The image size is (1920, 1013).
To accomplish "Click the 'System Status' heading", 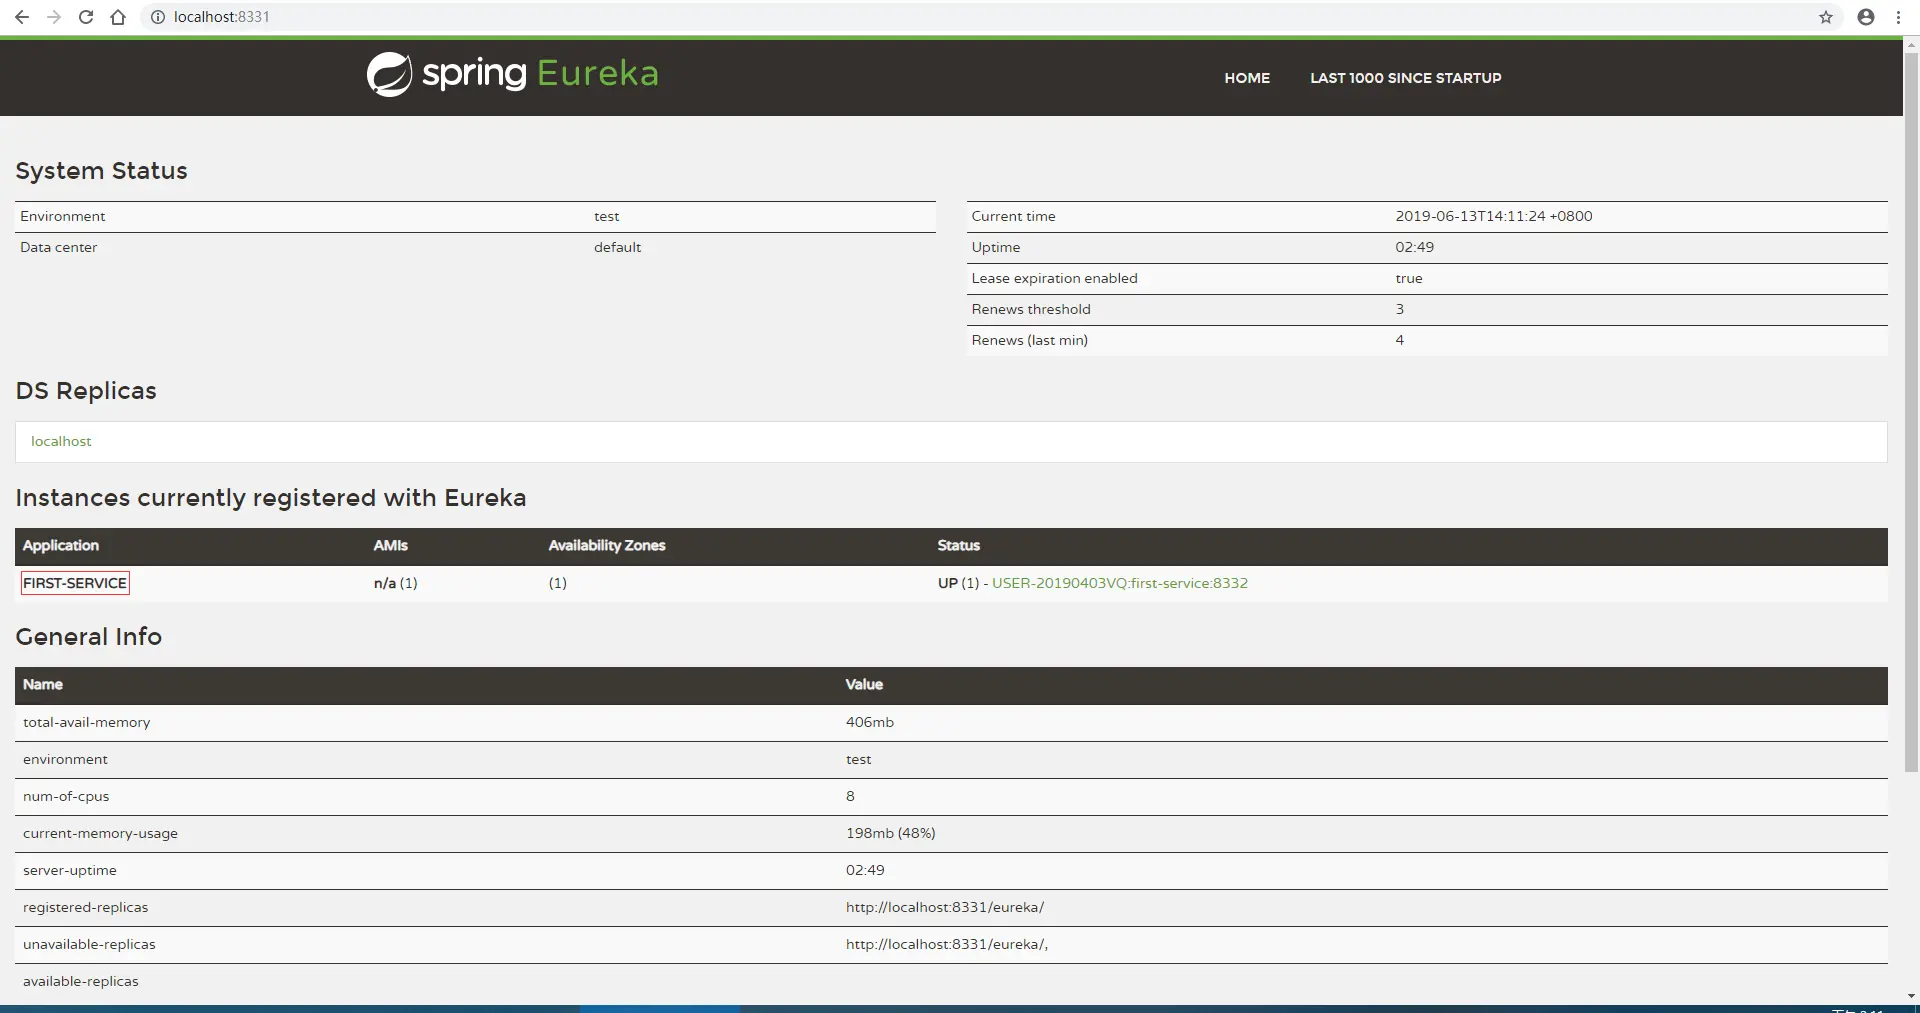I will [x=101, y=171].
